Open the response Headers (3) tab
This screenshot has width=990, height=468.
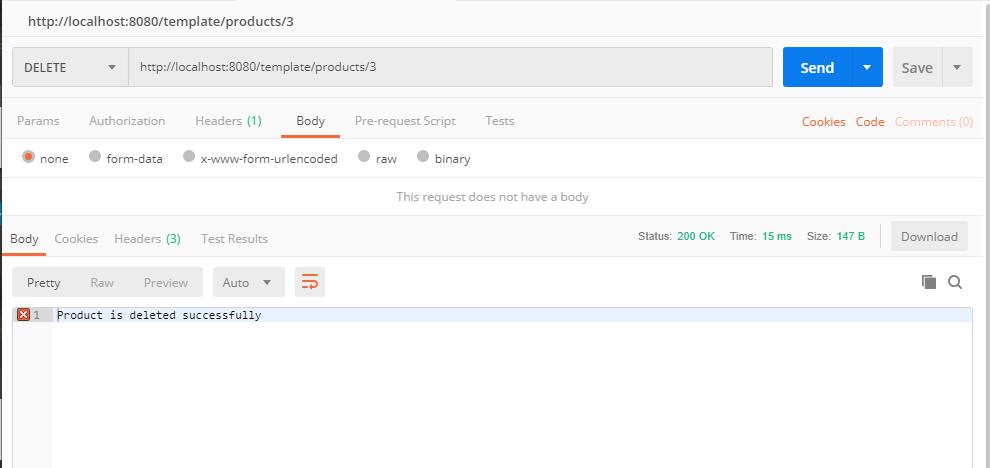tap(147, 239)
